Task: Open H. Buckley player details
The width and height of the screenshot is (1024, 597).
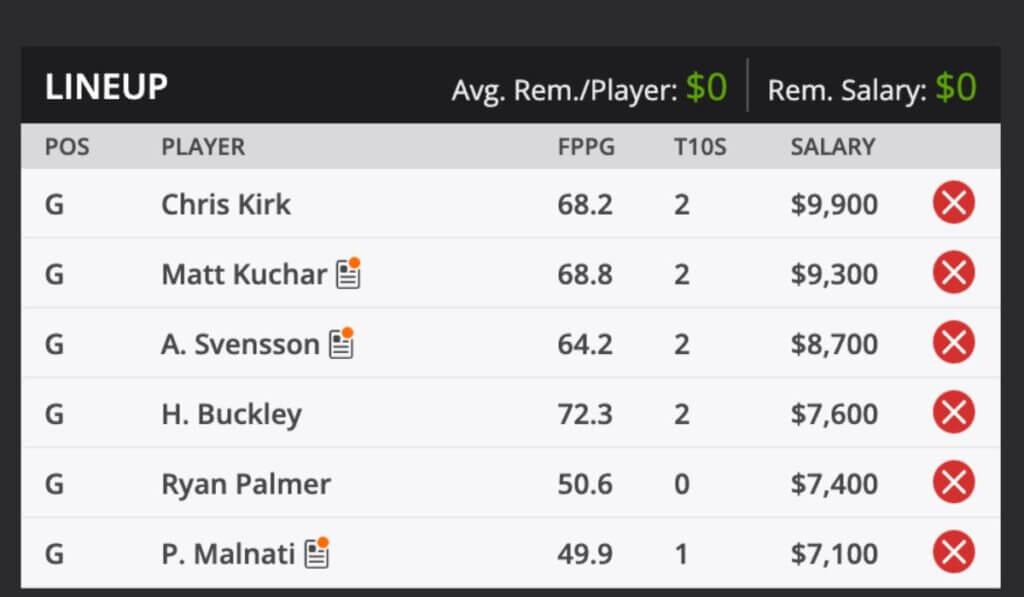Action: coord(231,414)
